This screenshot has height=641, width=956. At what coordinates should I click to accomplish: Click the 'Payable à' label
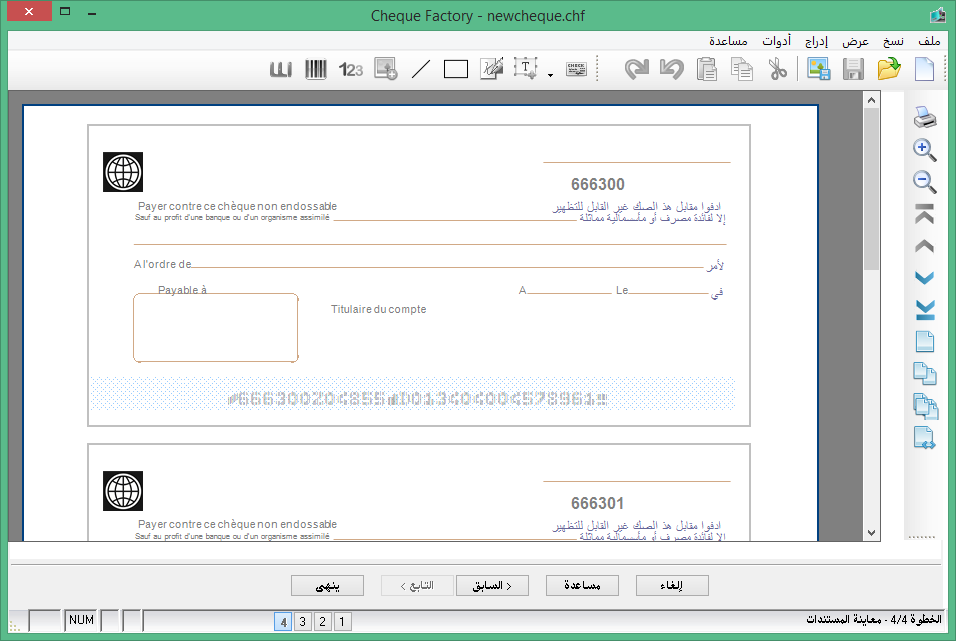tap(182, 290)
